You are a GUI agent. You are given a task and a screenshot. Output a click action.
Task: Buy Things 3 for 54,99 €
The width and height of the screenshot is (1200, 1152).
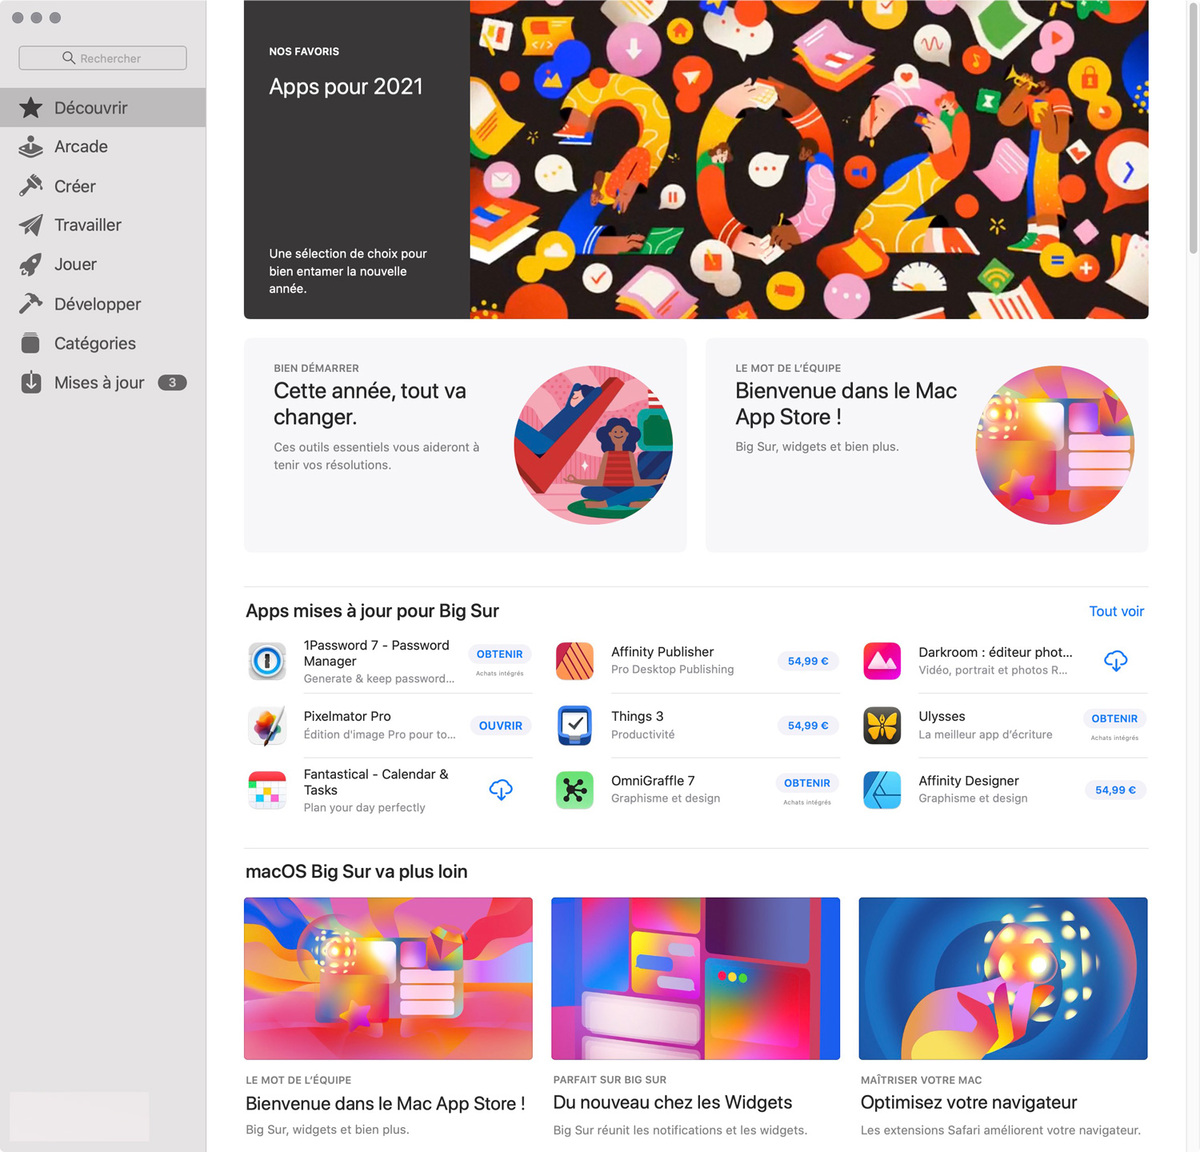pos(808,726)
